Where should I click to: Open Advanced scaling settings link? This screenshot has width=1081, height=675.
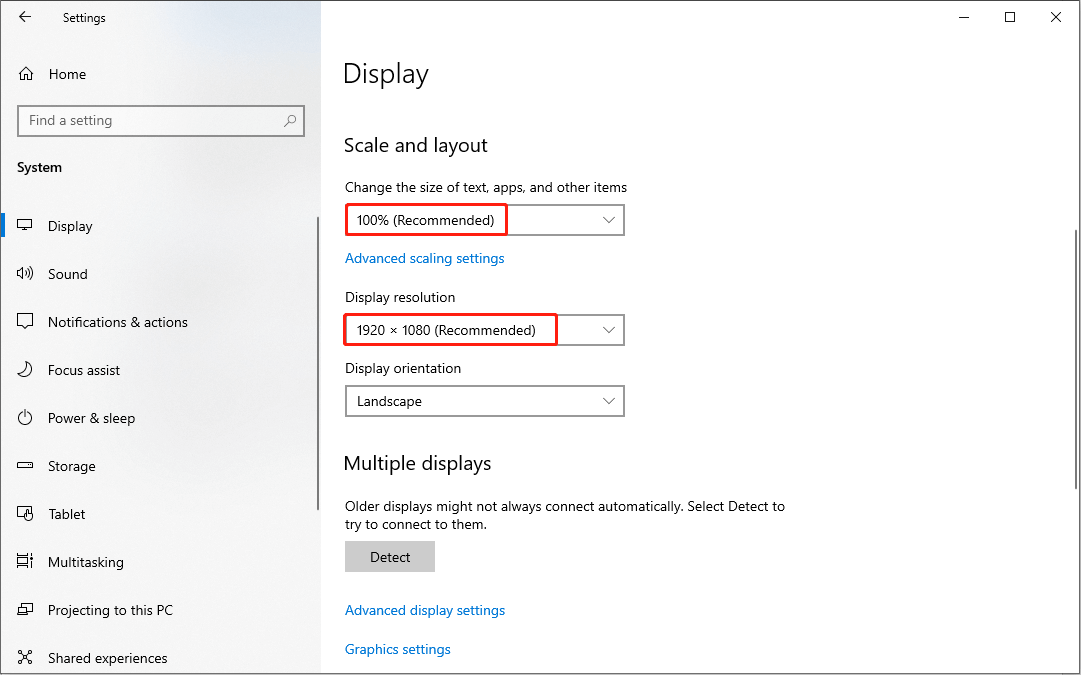424,258
